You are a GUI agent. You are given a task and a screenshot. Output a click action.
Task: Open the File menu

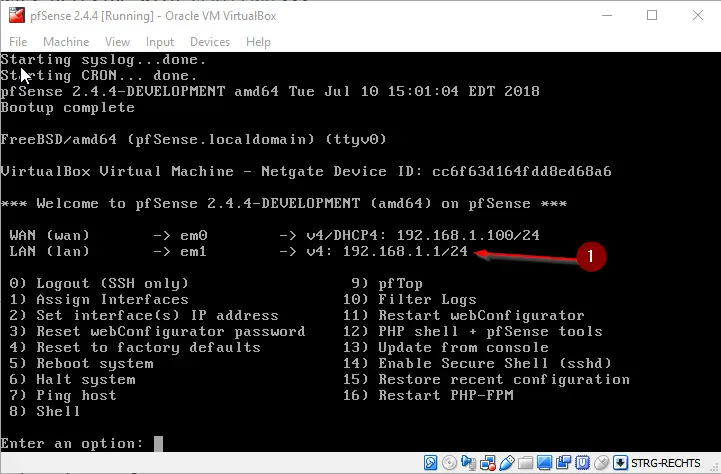(18, 42)
